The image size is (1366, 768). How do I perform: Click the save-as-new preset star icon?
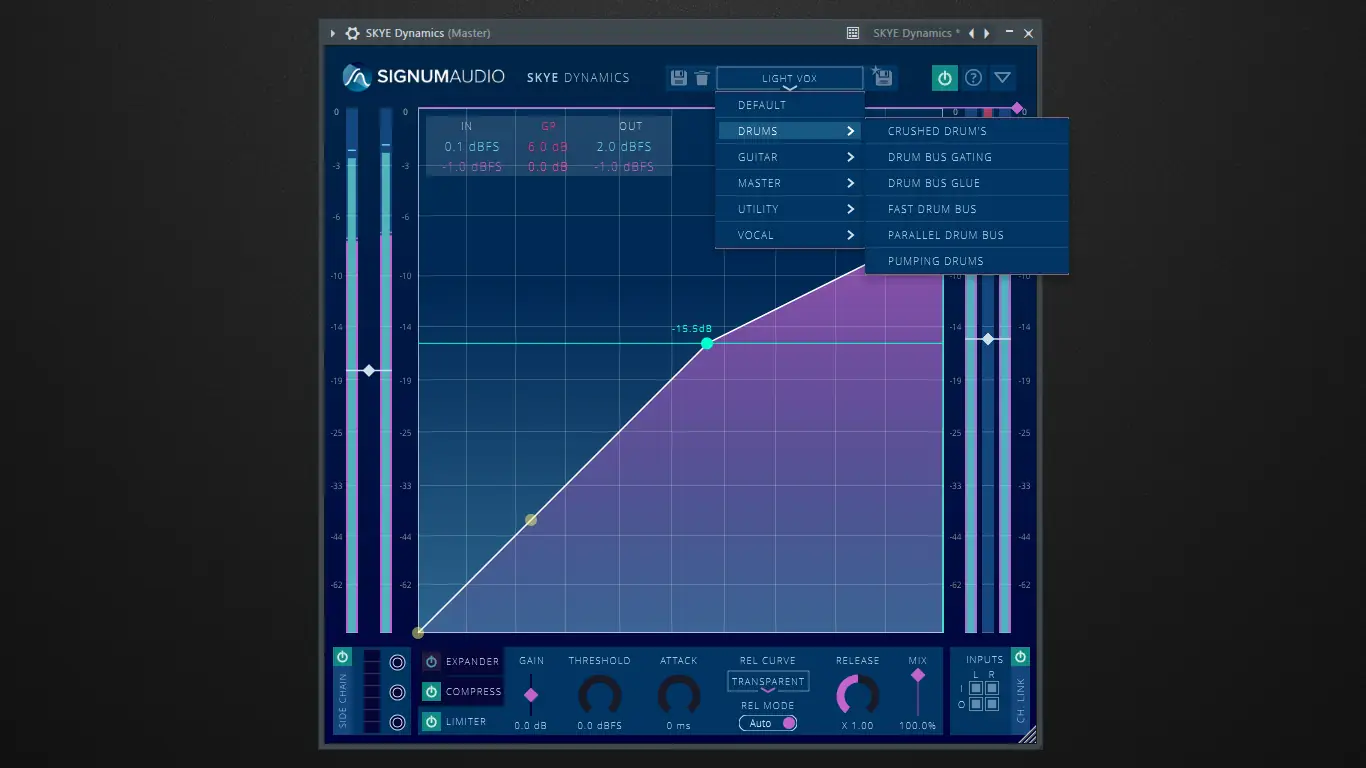(882, 77)
